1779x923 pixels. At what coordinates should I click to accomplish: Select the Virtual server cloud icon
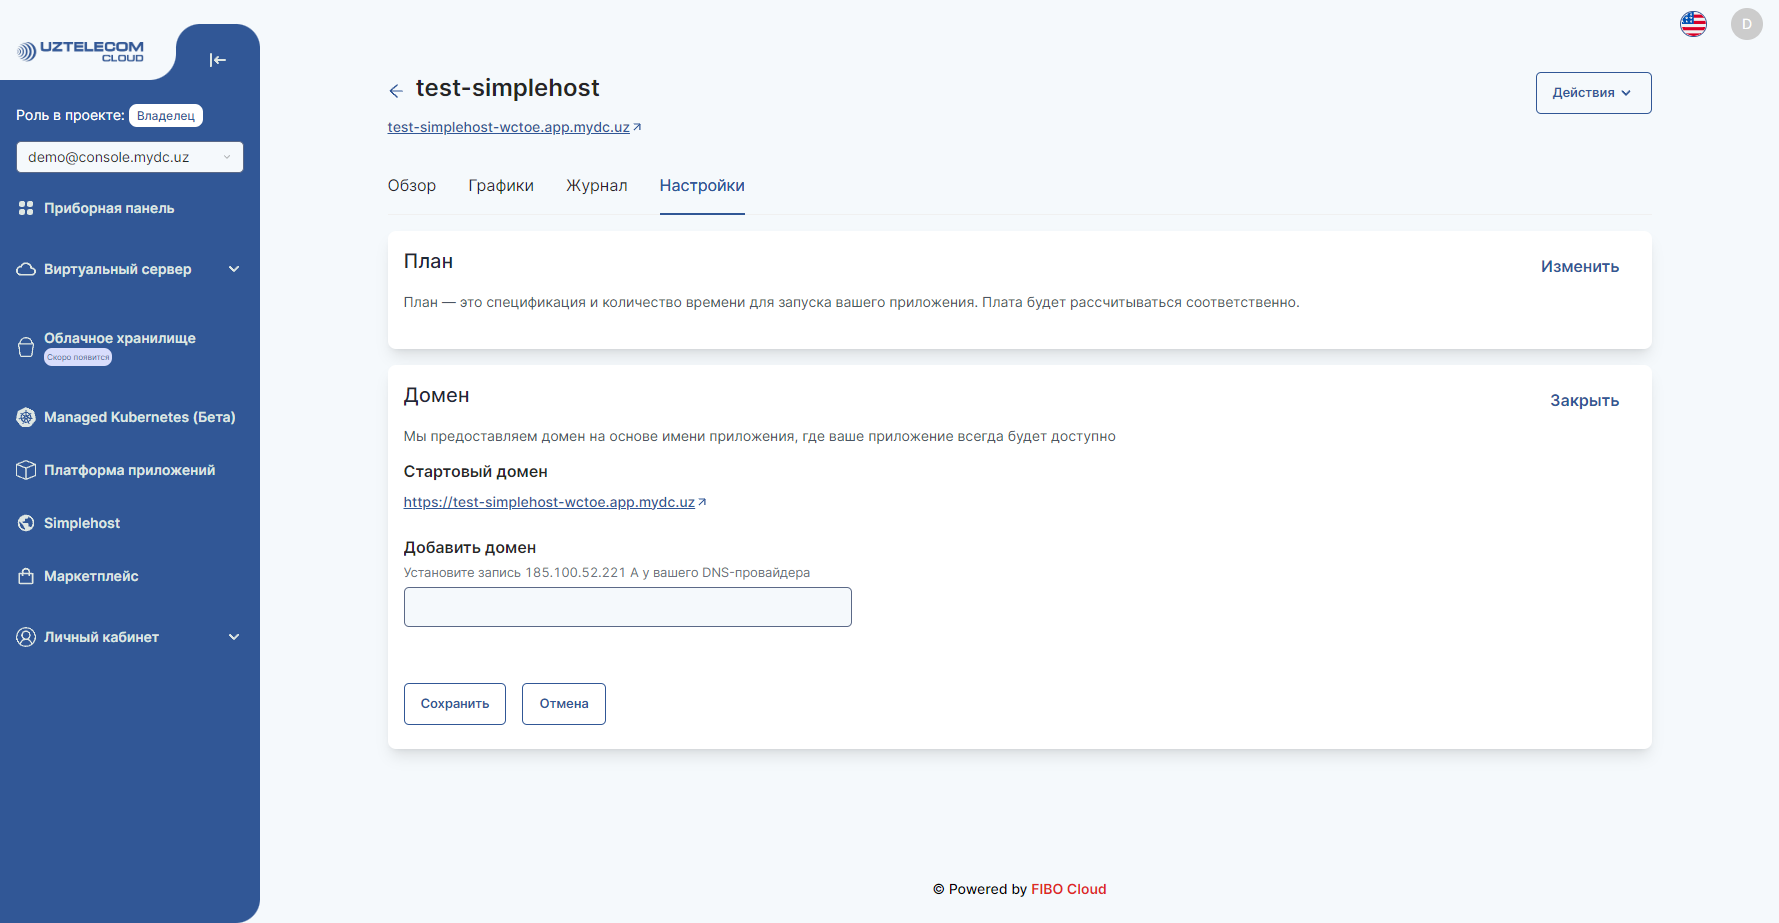pos(26,268)
